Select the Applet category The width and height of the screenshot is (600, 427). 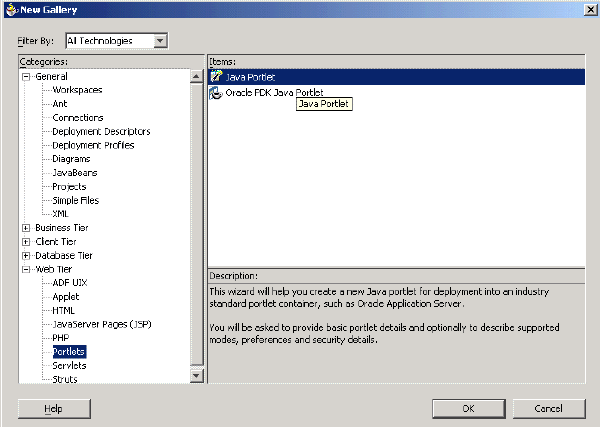[66, 297]
